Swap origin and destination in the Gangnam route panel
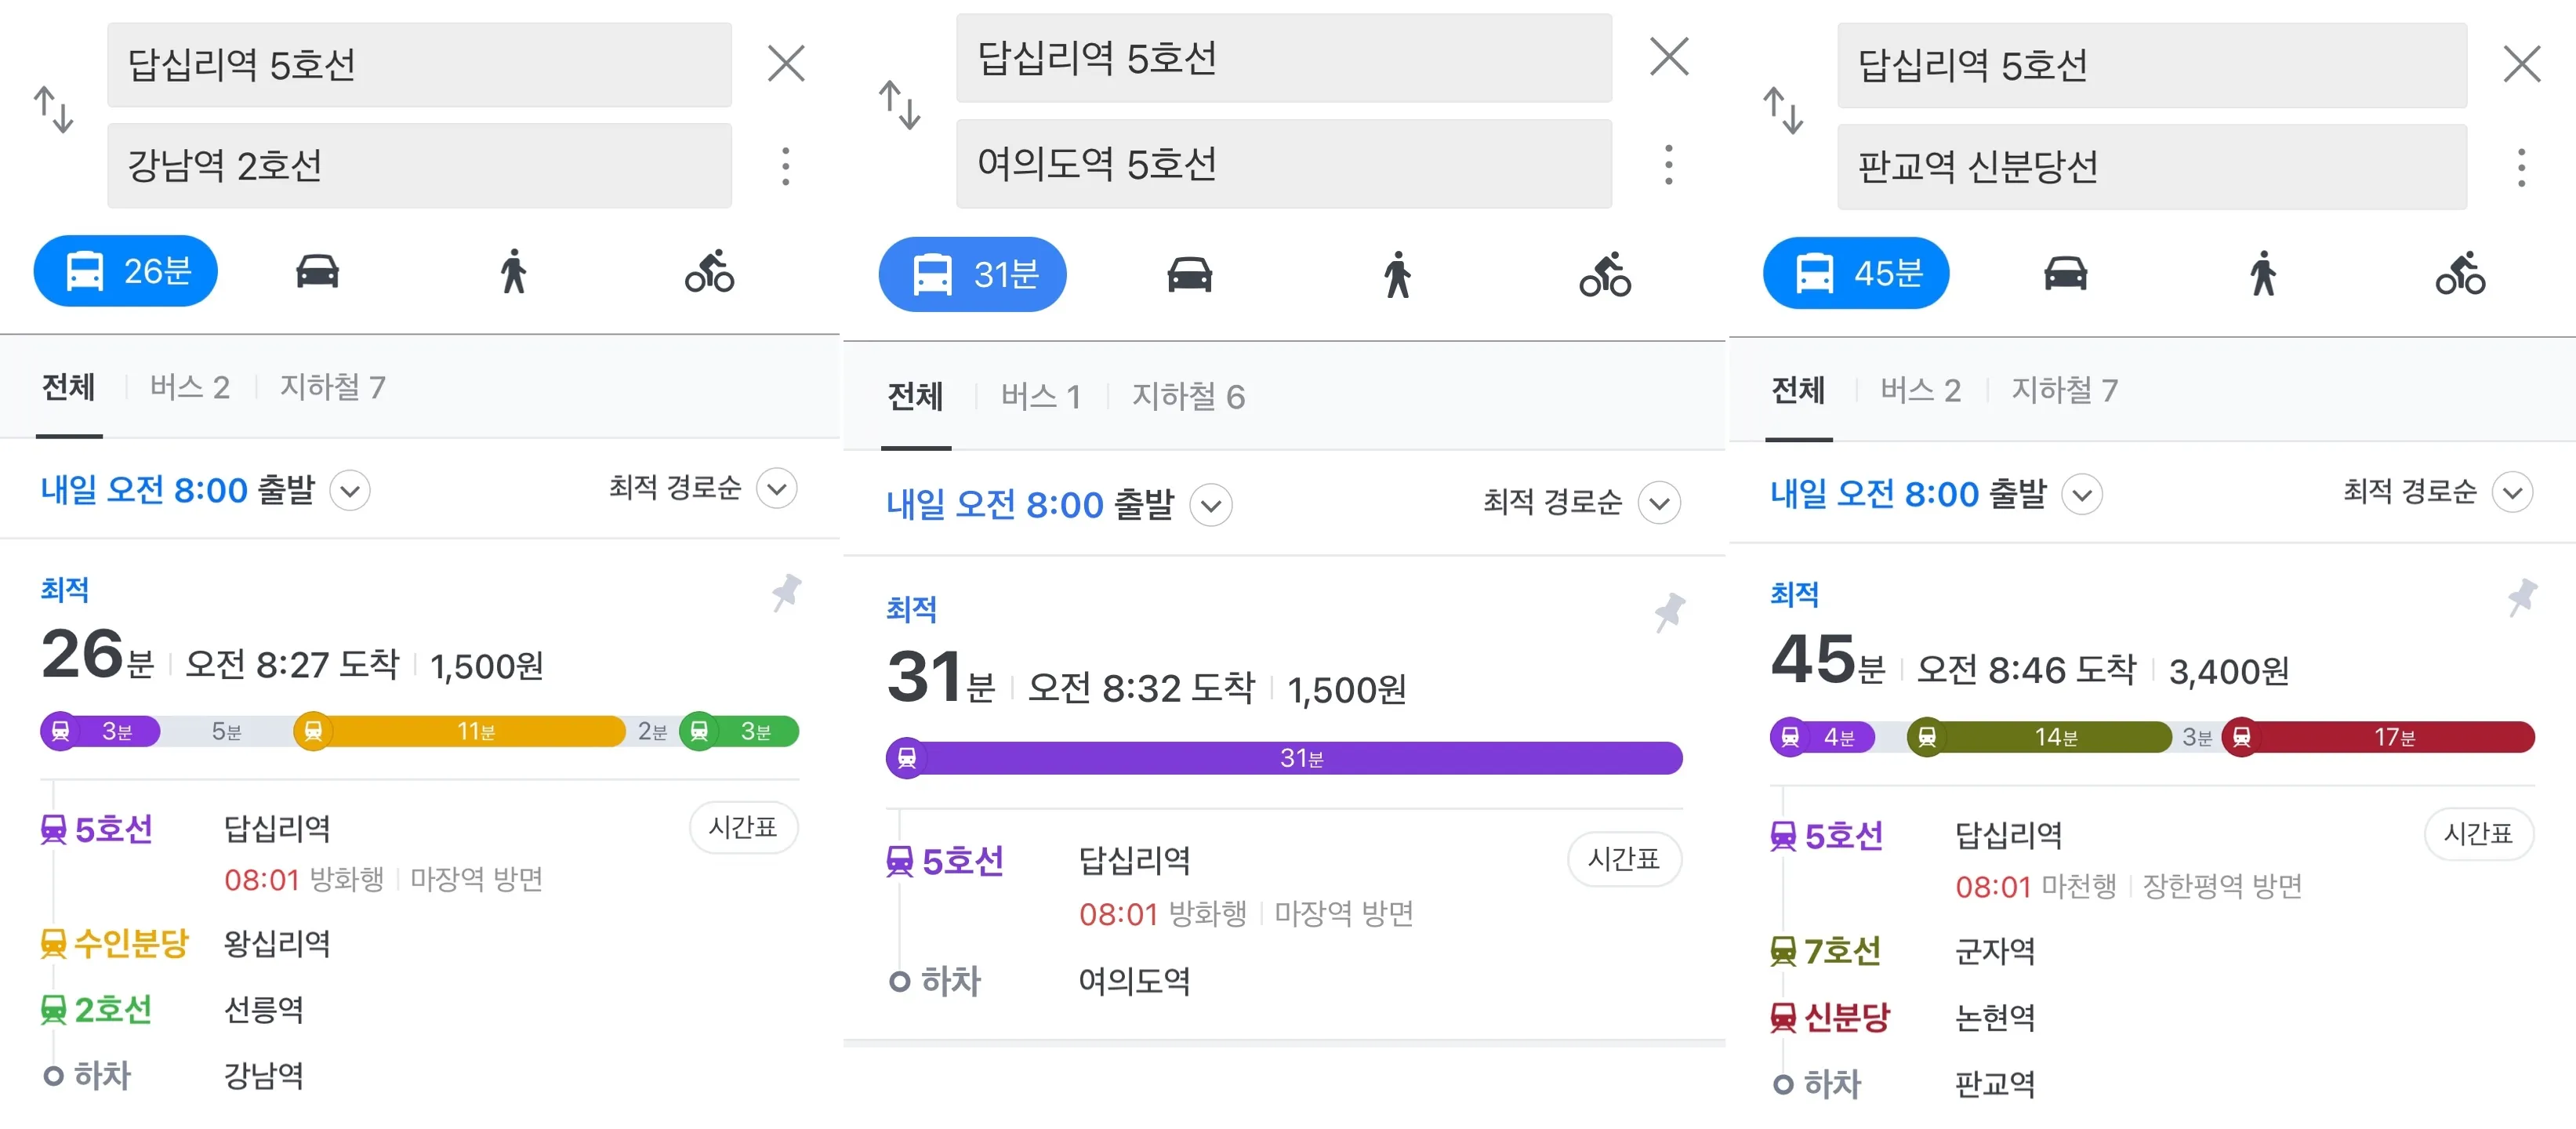The height and width of the screenshot is (1129, 2576). click(54, 110)
